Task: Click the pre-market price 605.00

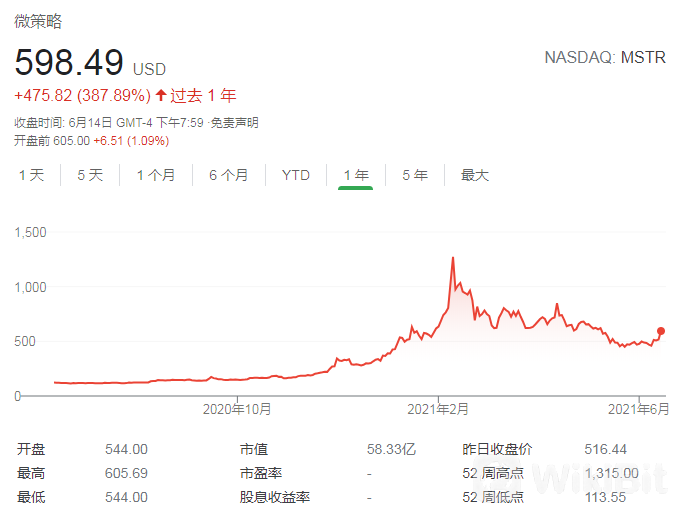Action: coord(71,141)
